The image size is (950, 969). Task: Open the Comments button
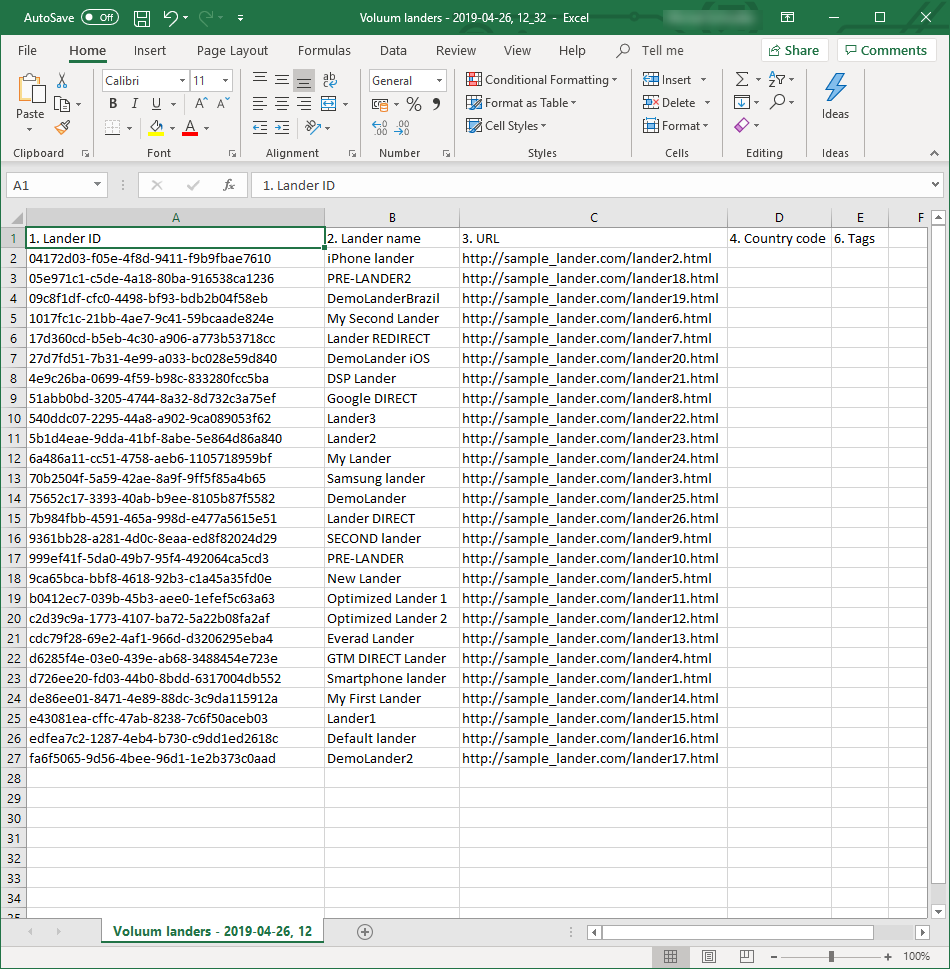point(886,51)
